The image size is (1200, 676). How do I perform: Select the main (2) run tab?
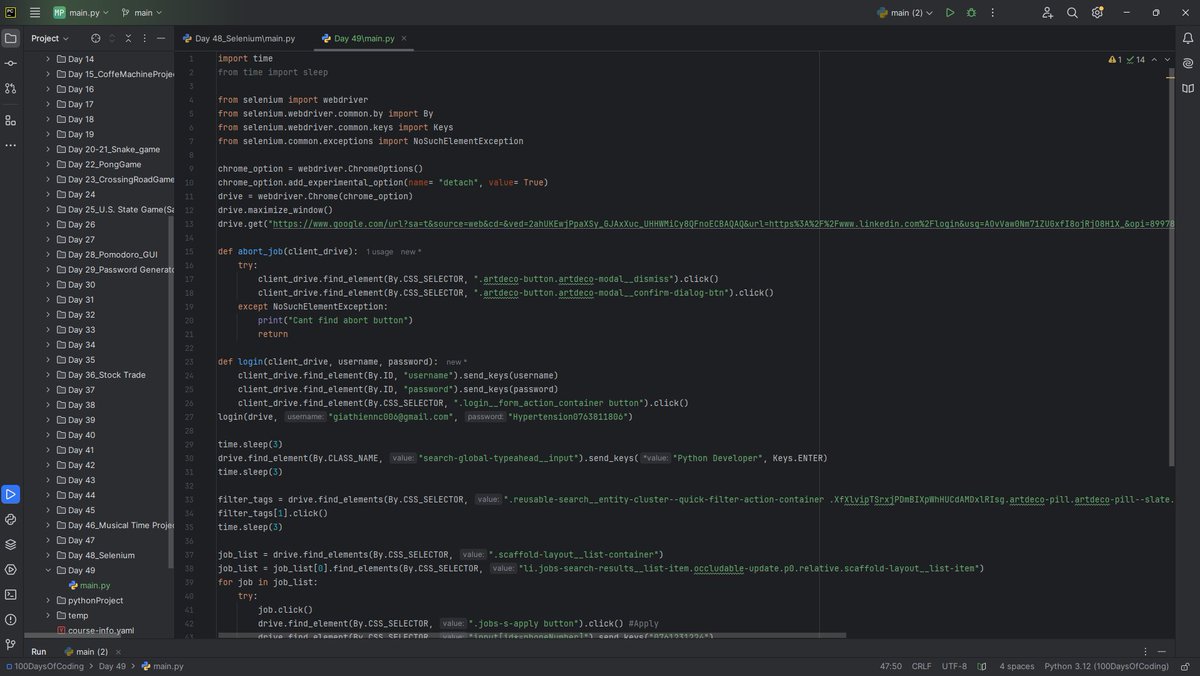(x=85, y=651)
